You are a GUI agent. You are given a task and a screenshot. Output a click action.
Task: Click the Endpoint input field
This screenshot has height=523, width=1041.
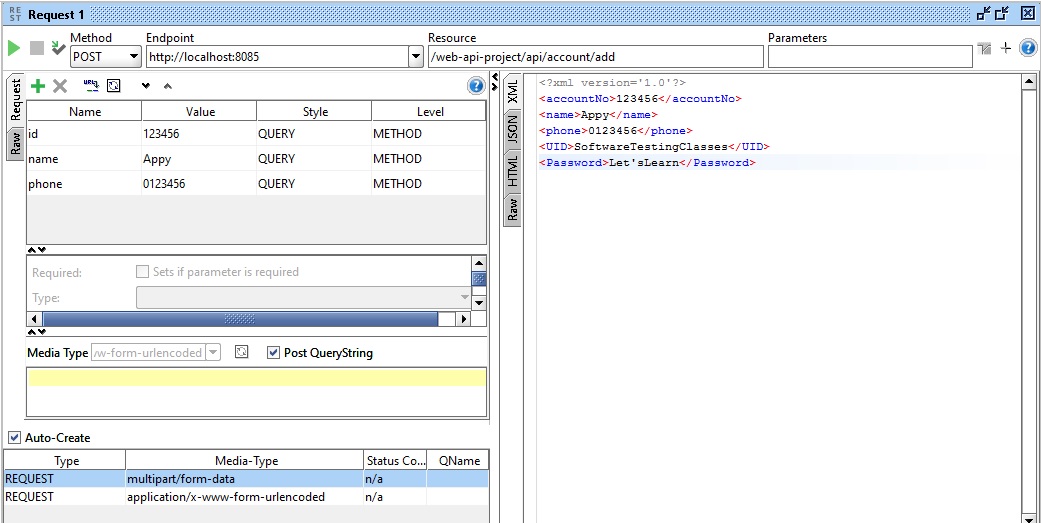[277, 57]
